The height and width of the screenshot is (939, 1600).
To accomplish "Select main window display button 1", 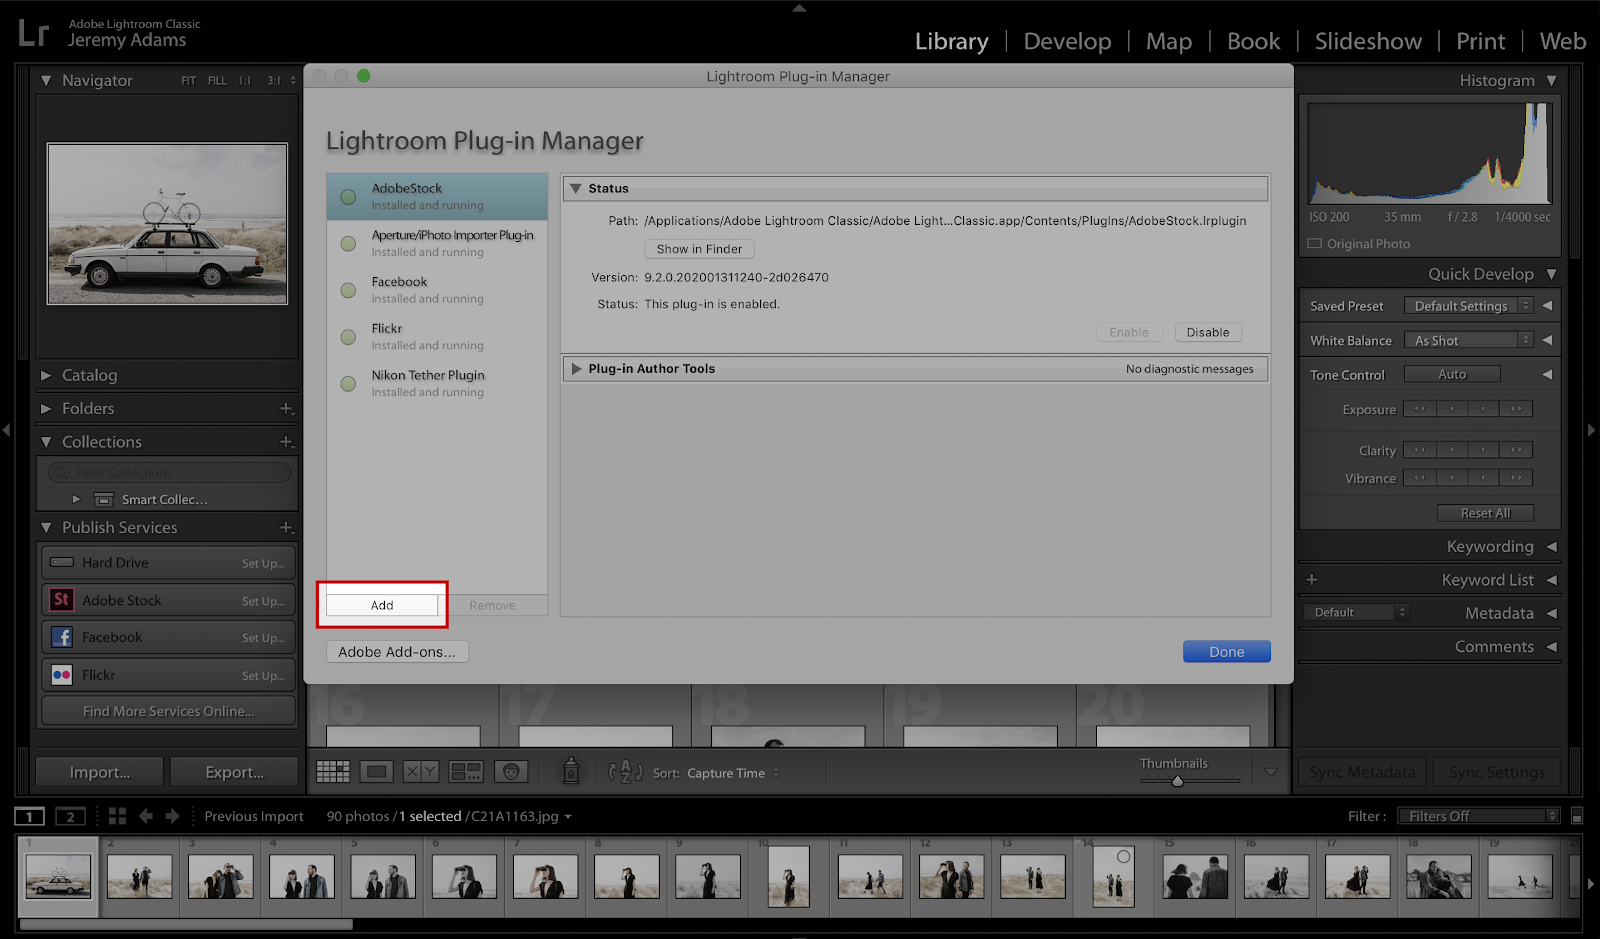I will point(29,816).
